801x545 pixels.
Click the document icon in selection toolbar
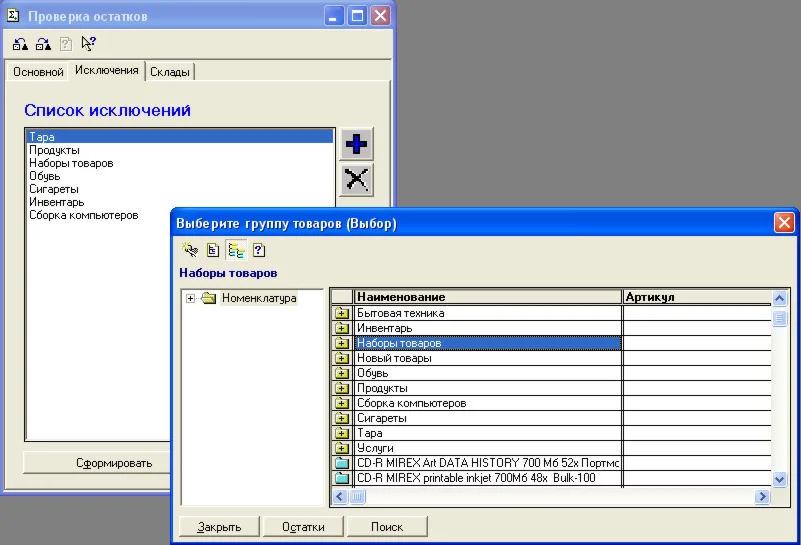click(213, 251)
